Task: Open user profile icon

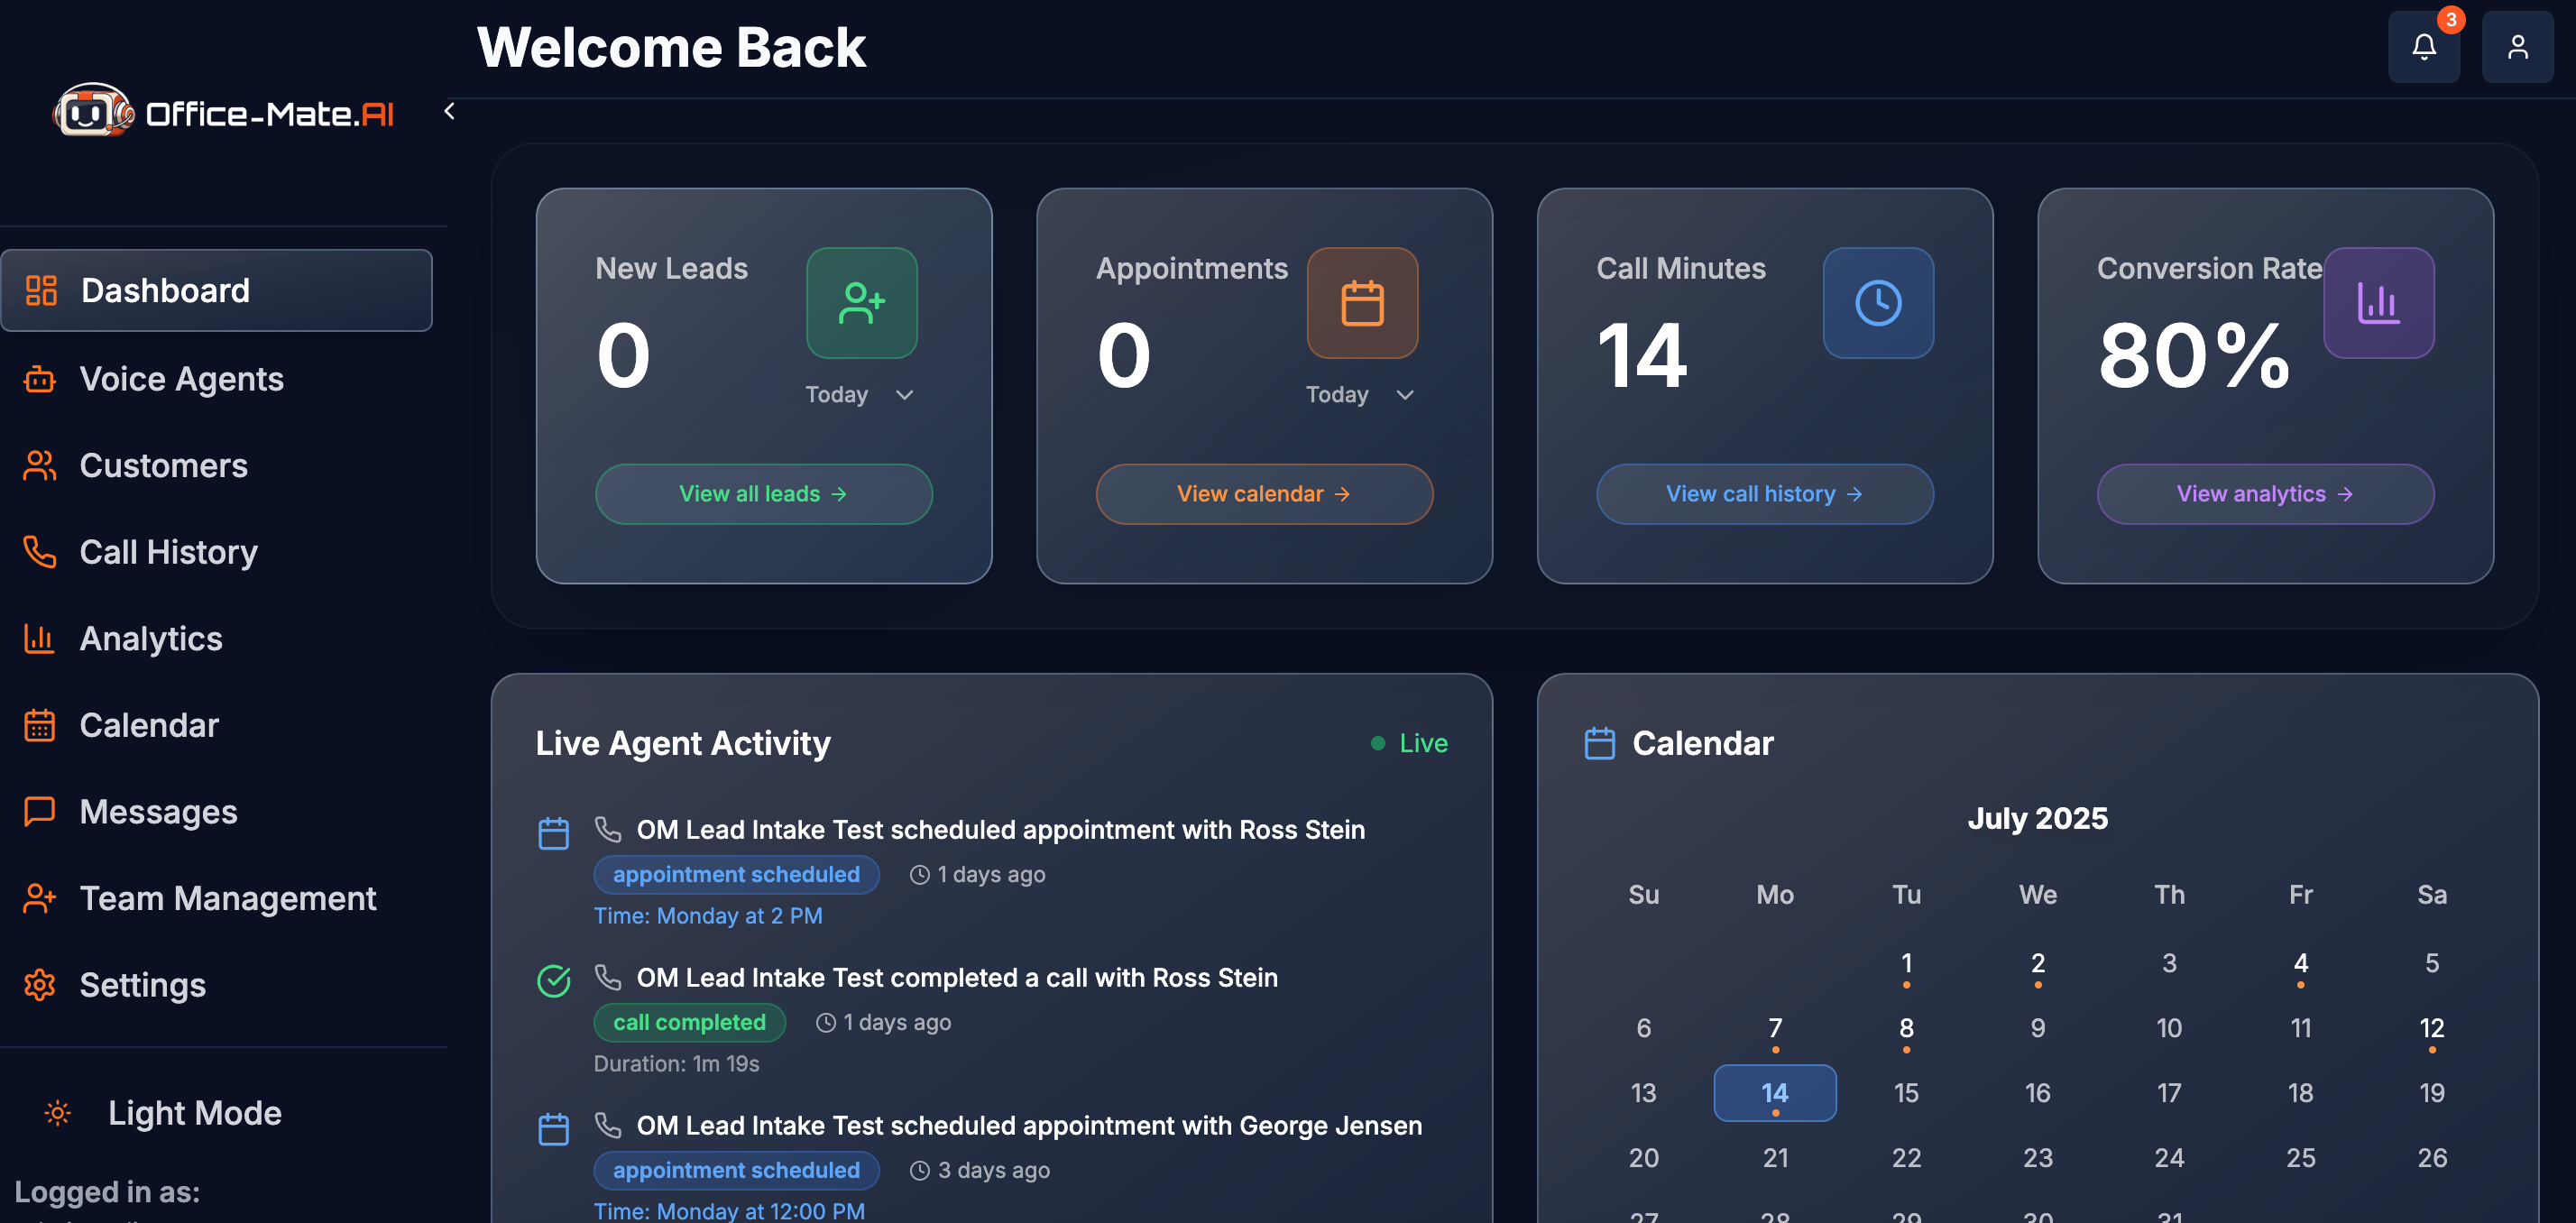Action: click(x=2517, y=47)
